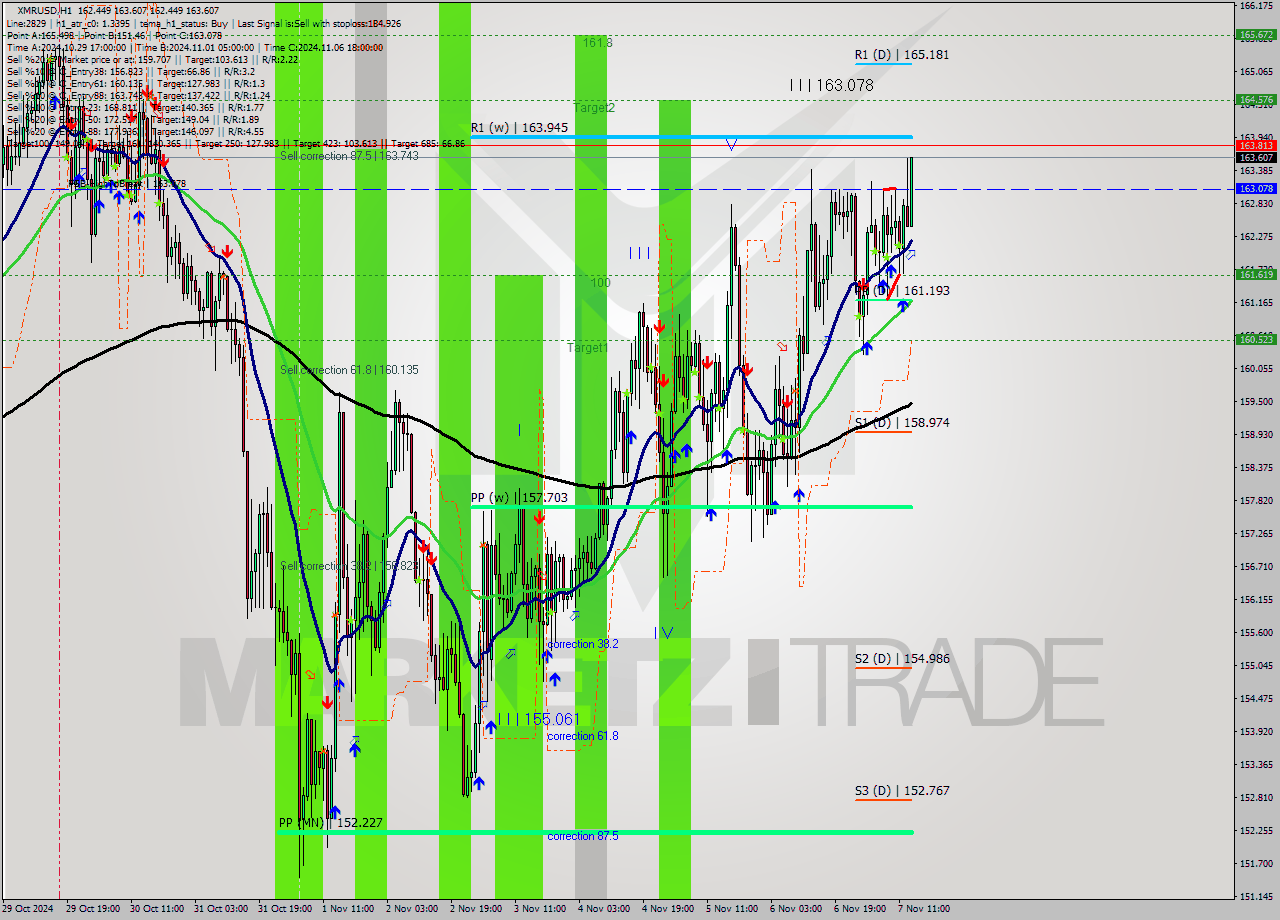Click the blue V marker near correction 38.2

coord(667,632)
